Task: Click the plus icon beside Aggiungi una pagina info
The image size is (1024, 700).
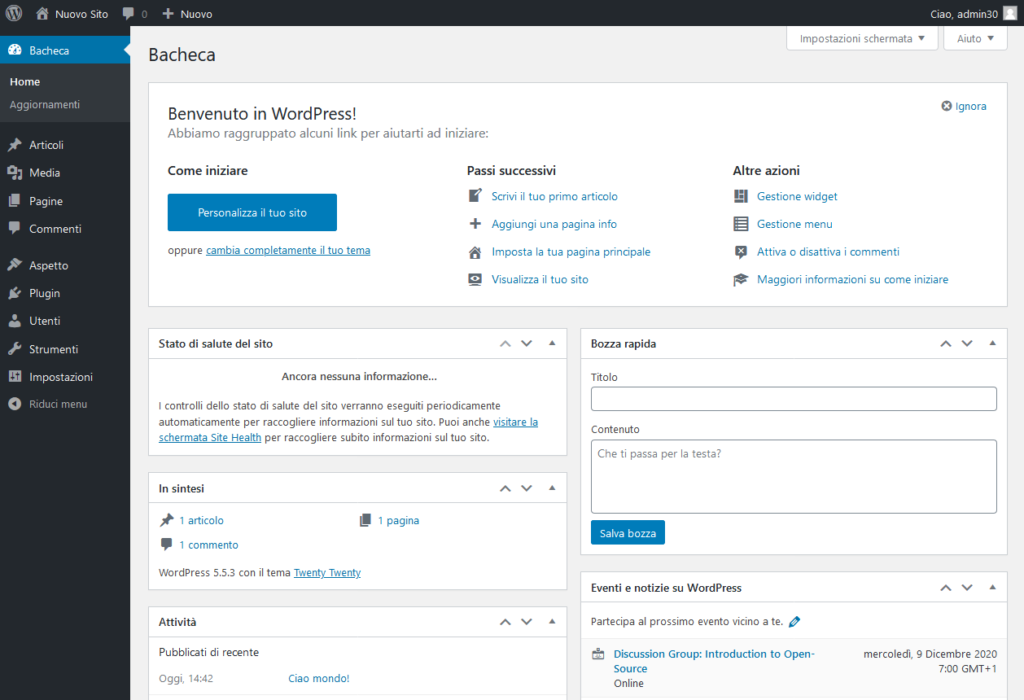Action: tap(475, 223)
